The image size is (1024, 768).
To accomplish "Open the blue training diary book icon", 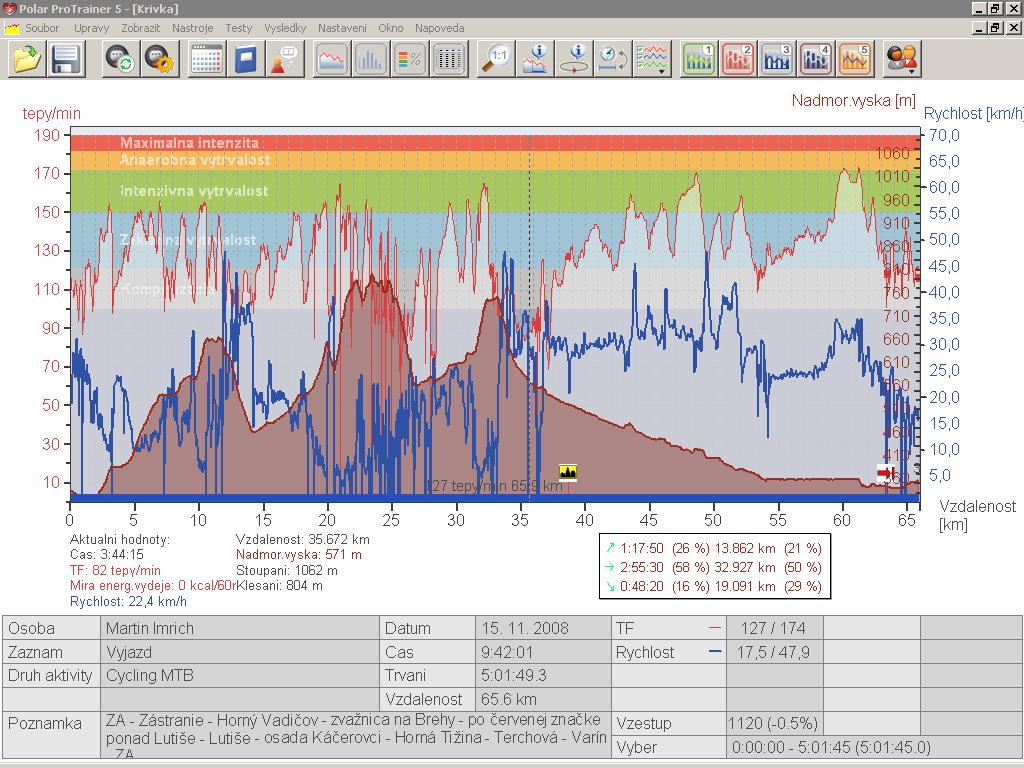I will pos(244,60).
